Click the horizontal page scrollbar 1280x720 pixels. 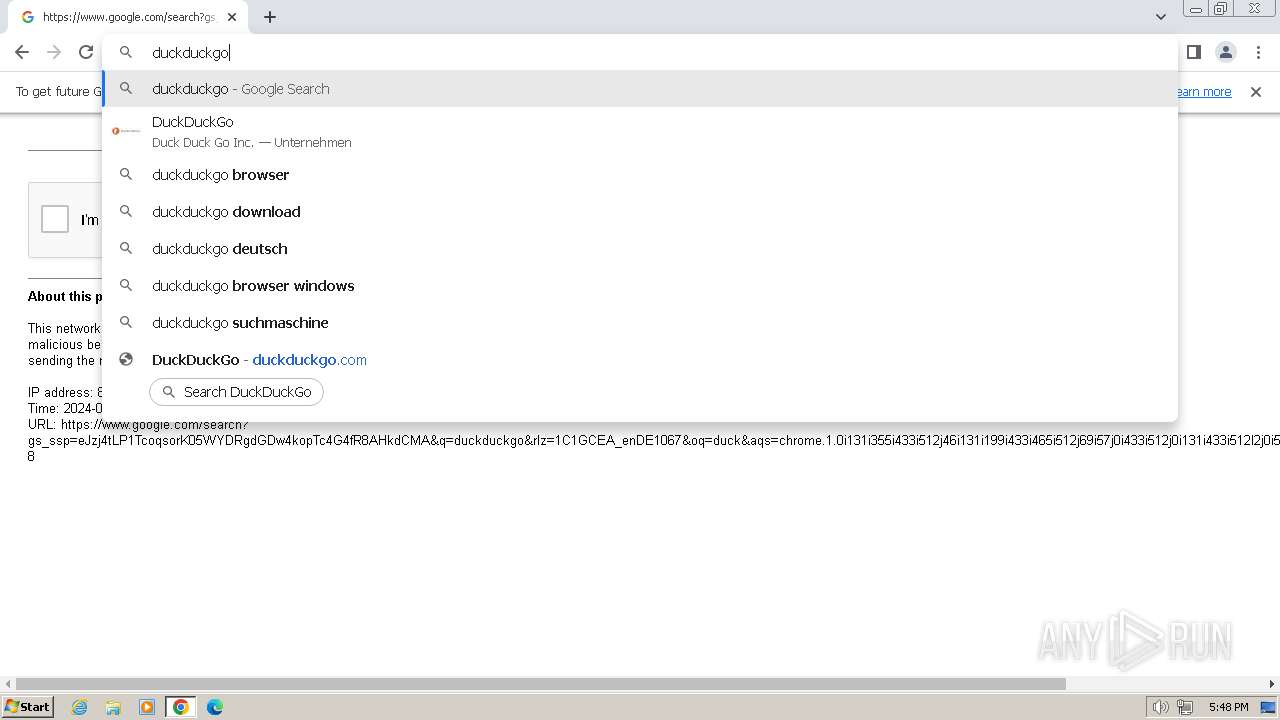540,684
